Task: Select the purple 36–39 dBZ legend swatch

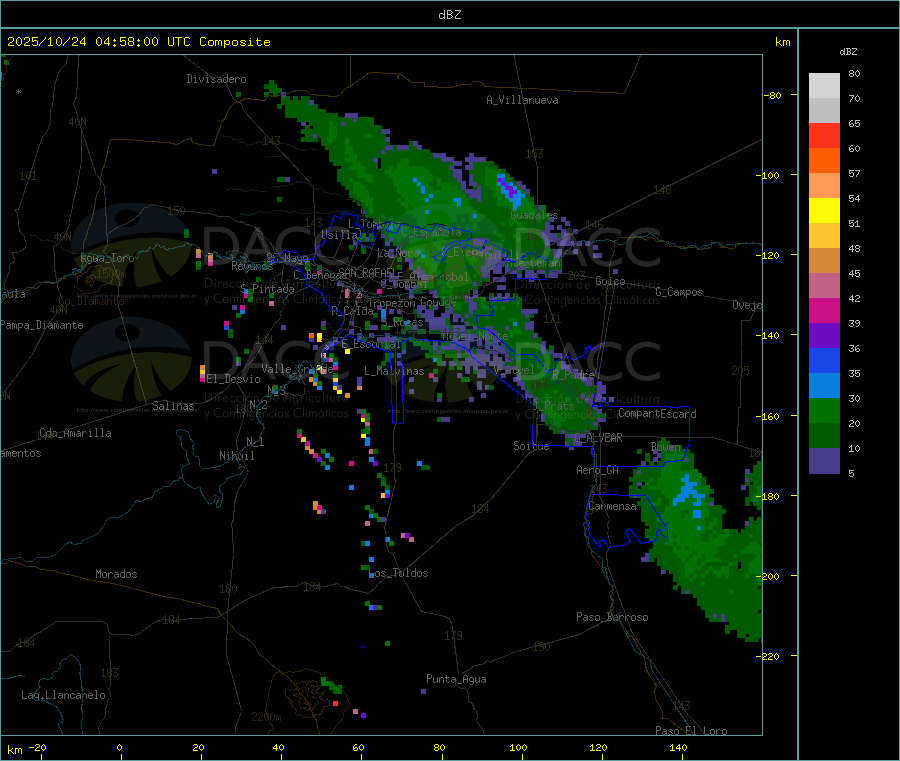Action: click(824, 336)
